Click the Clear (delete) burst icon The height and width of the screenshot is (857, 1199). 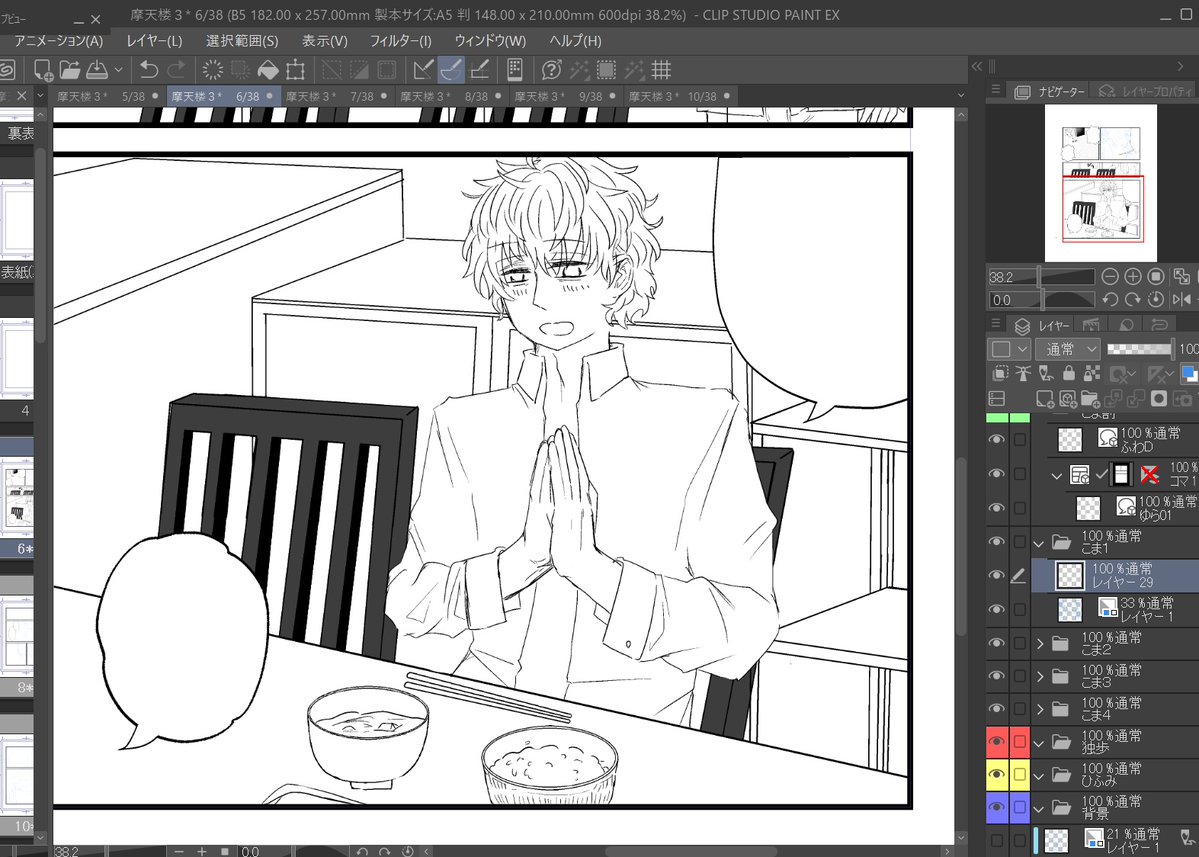213,70
